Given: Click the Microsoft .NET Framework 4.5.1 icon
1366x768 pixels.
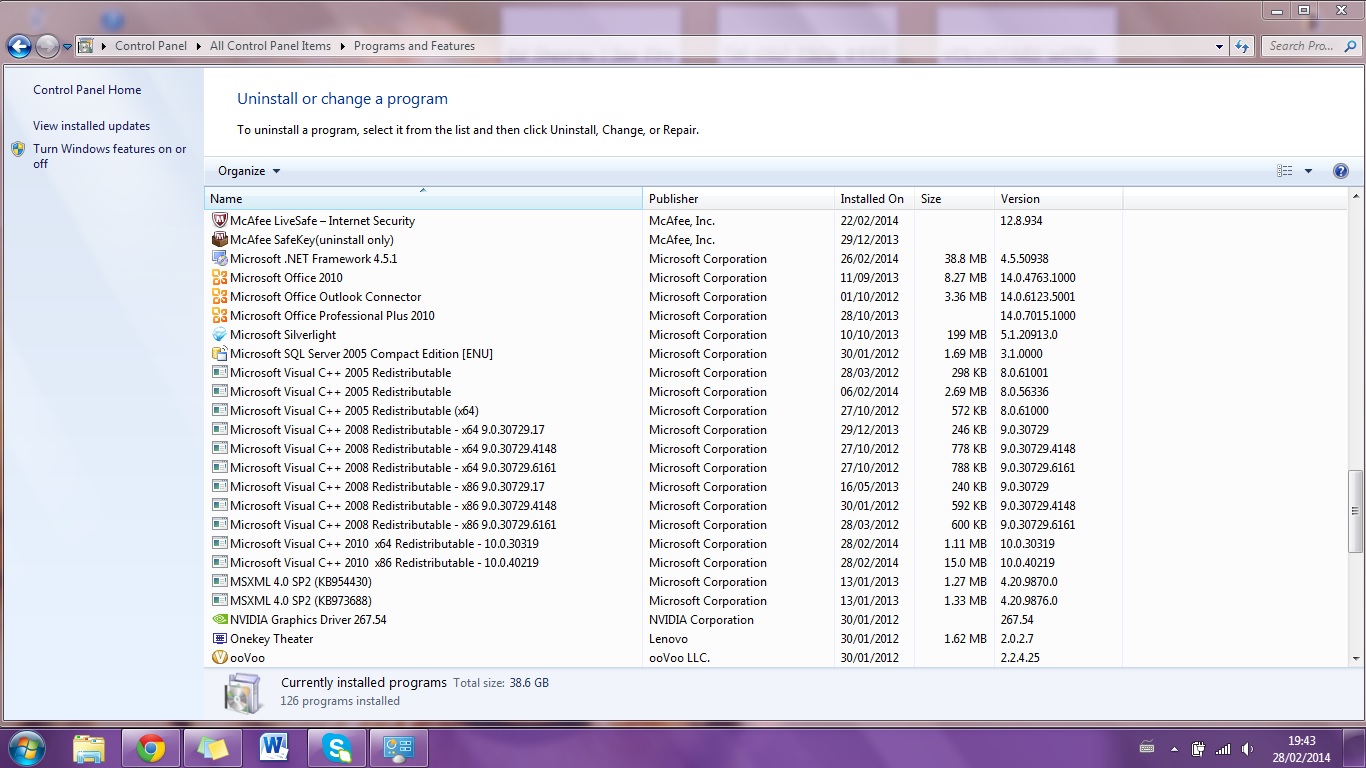Looking at the screenshot, I should [220, 258].
